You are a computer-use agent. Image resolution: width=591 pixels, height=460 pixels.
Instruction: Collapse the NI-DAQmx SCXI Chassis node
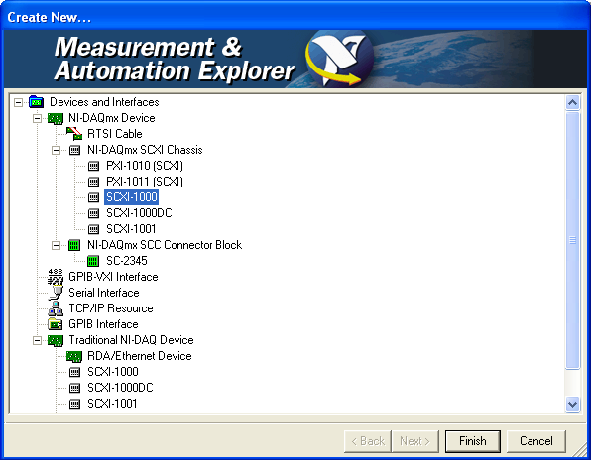[56, 150]
